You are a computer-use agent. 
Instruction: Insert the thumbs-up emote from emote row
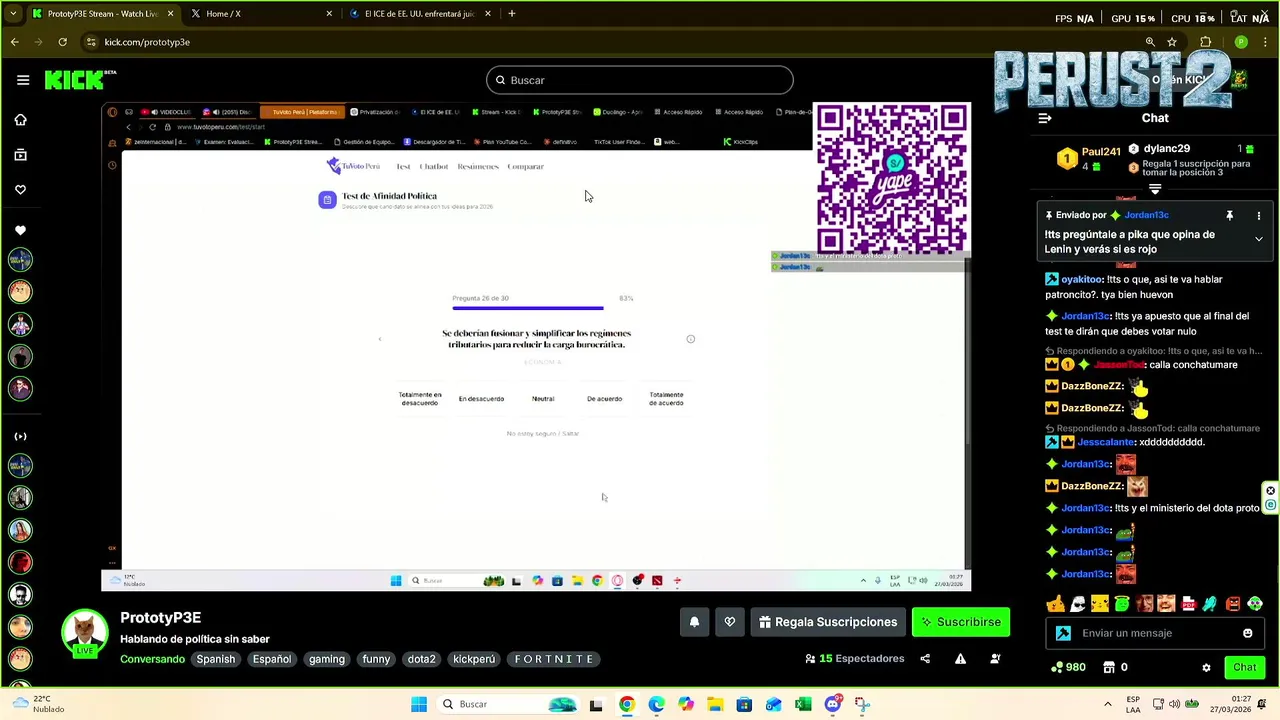pos(1055,604)
